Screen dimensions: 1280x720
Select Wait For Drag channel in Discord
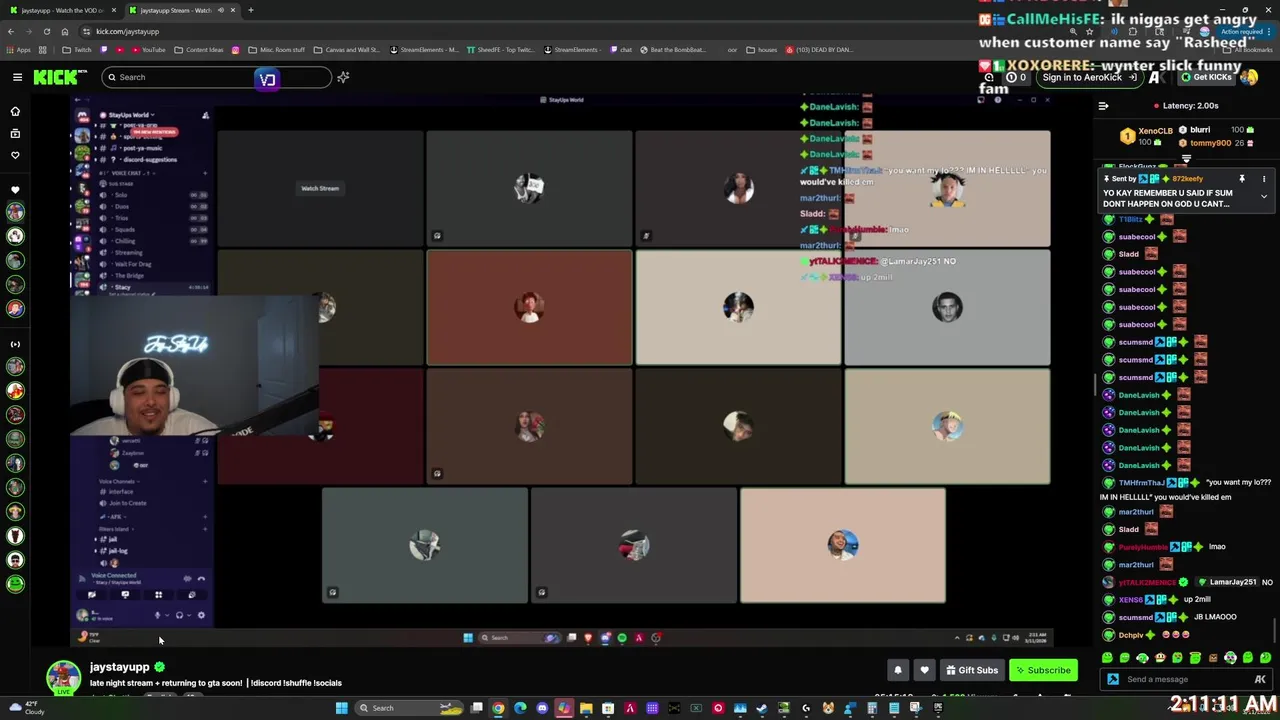134,264
